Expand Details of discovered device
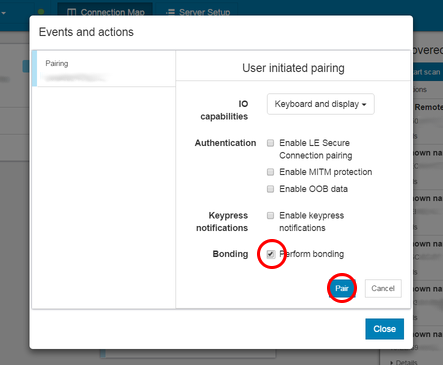The image size is (443, 365). 404,362
